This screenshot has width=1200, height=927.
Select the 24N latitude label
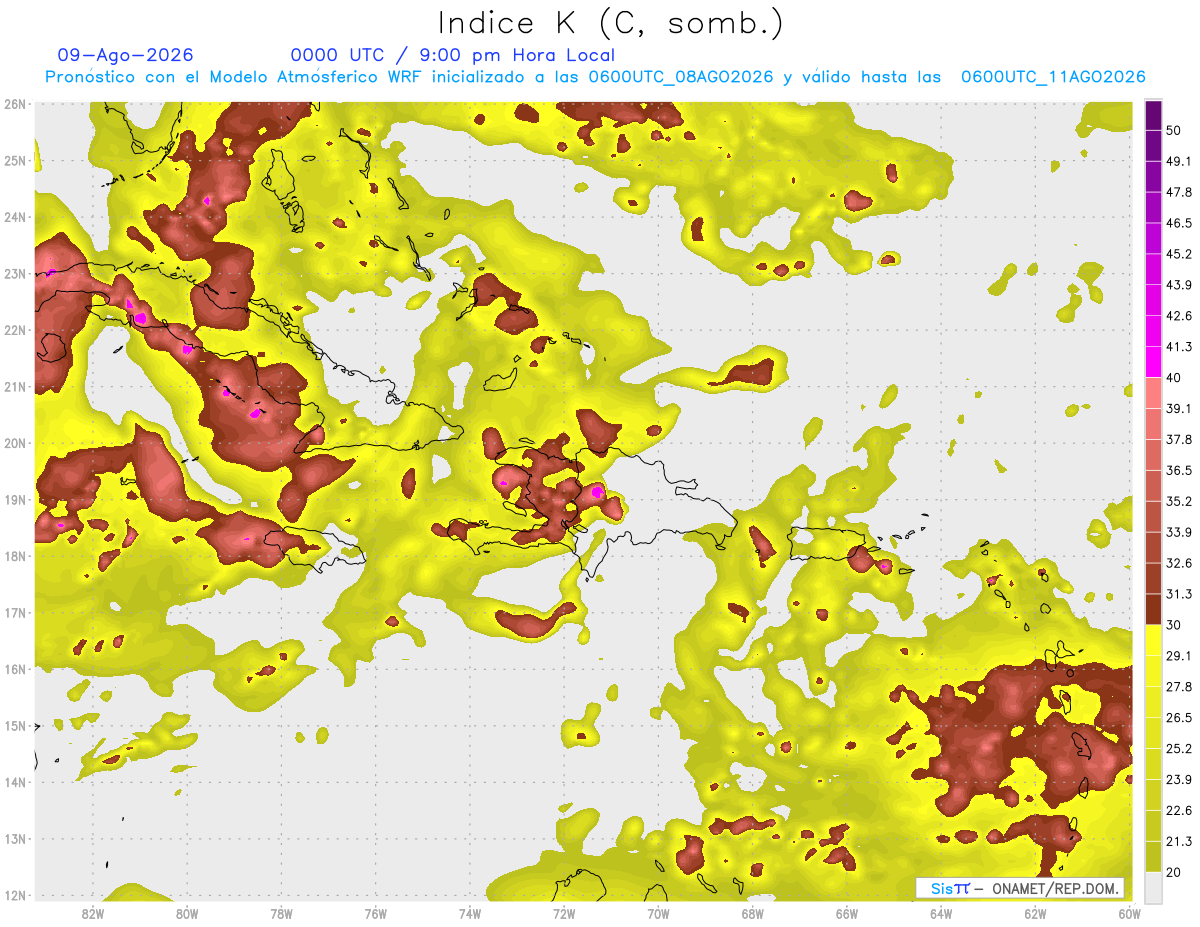point(15,217)
